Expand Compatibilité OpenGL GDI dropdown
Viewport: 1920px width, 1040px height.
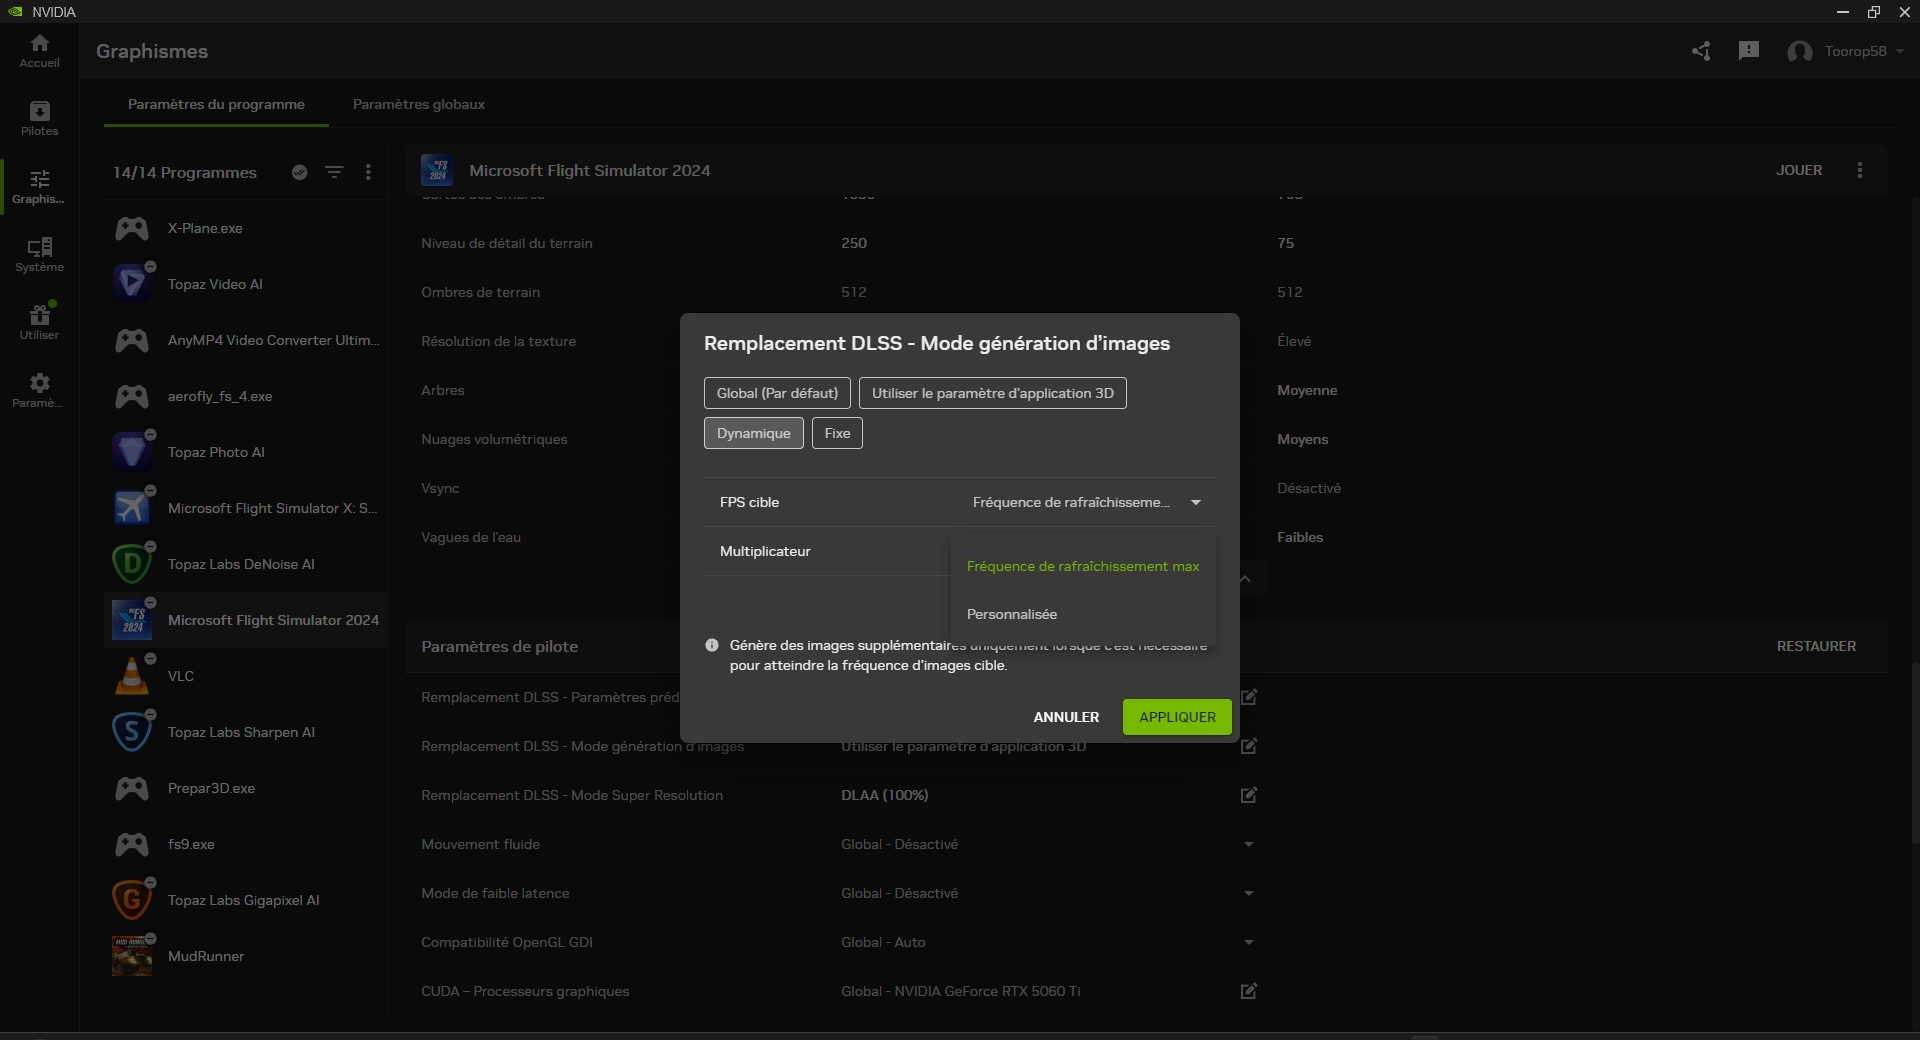coord(1249,942)
